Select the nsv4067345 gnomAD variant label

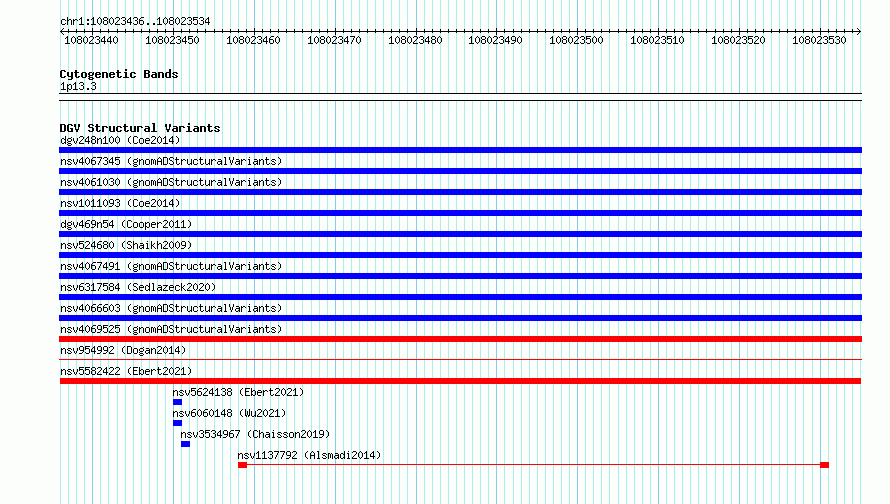click(171, 161)
